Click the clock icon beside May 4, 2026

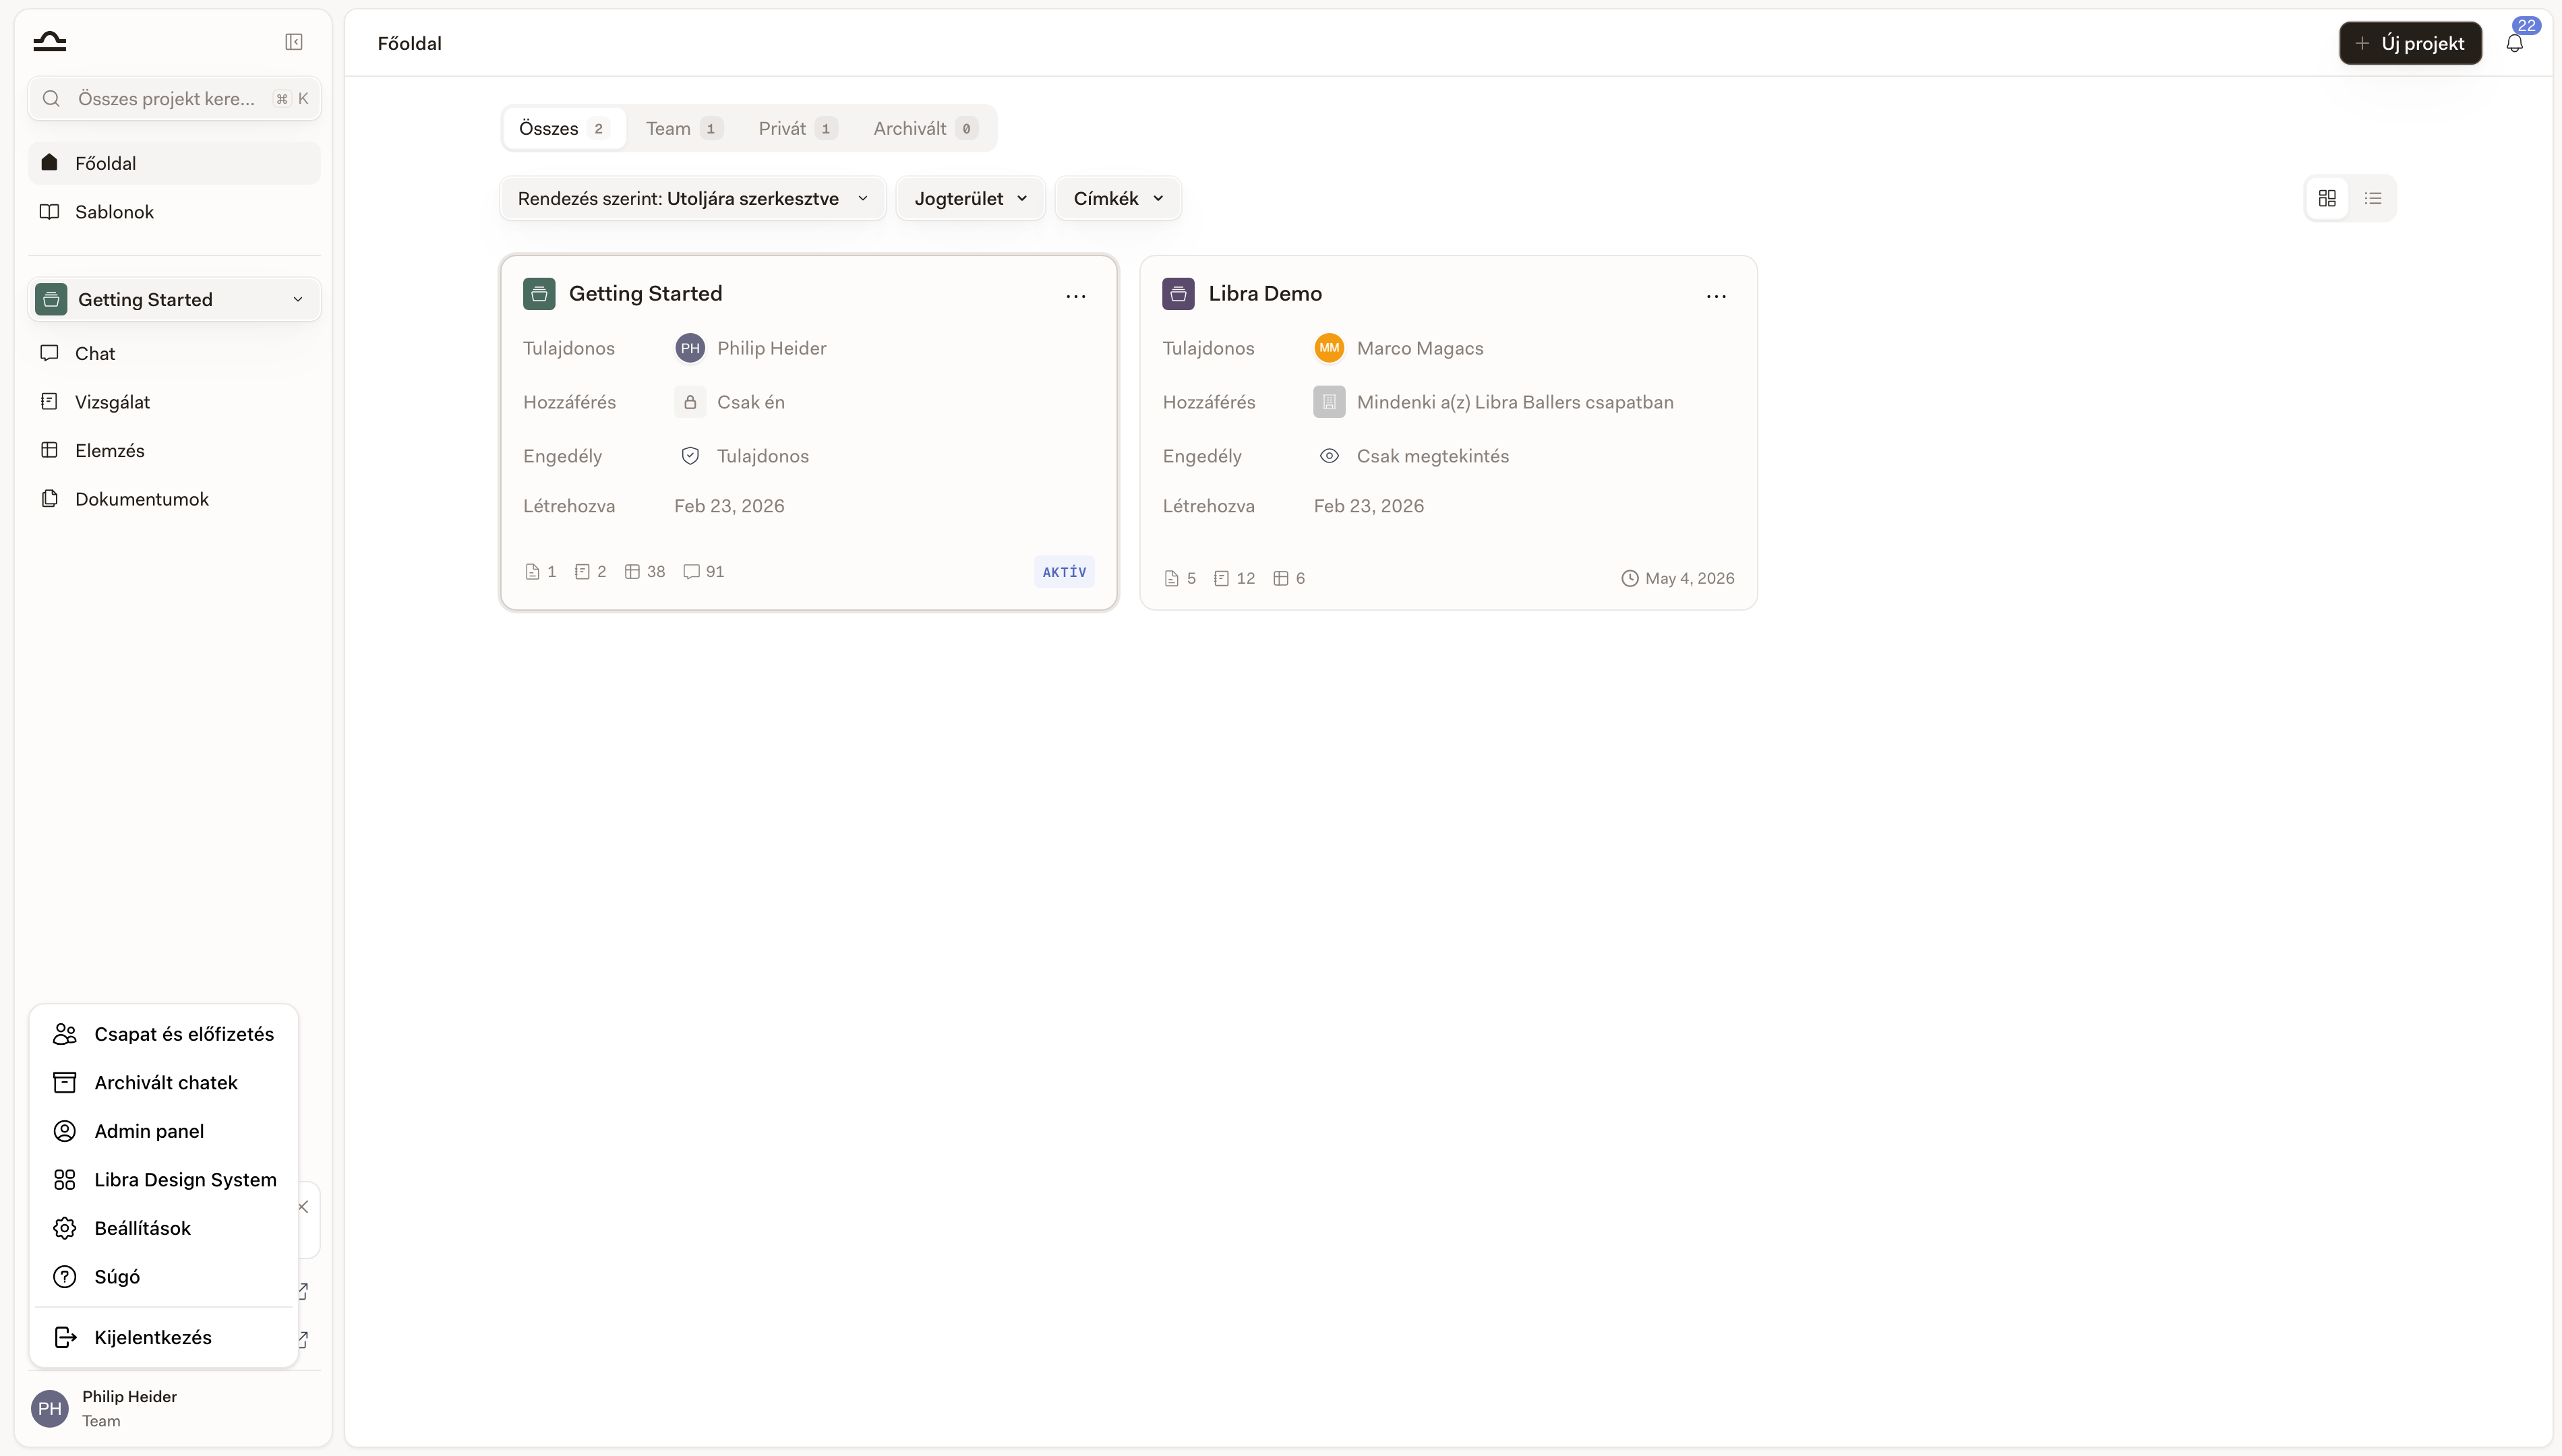coord(1630,579)
